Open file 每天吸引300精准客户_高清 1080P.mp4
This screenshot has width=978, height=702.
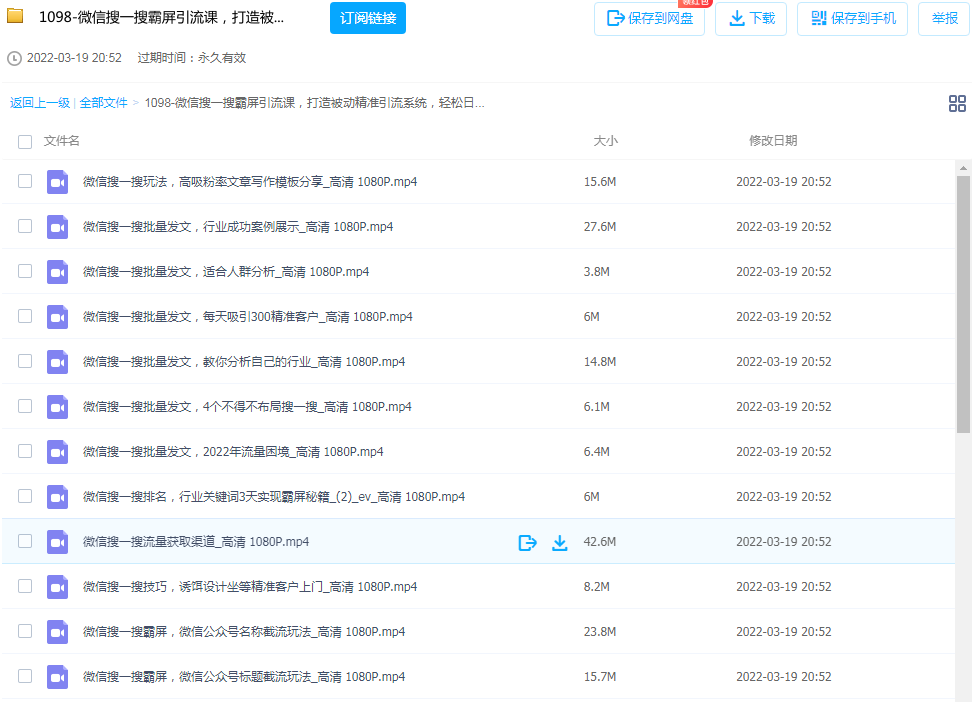[x=247, y=317]
